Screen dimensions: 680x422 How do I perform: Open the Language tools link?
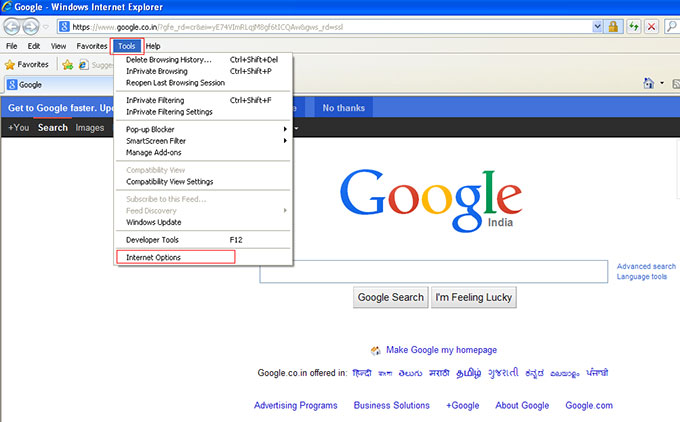(642, 277)
